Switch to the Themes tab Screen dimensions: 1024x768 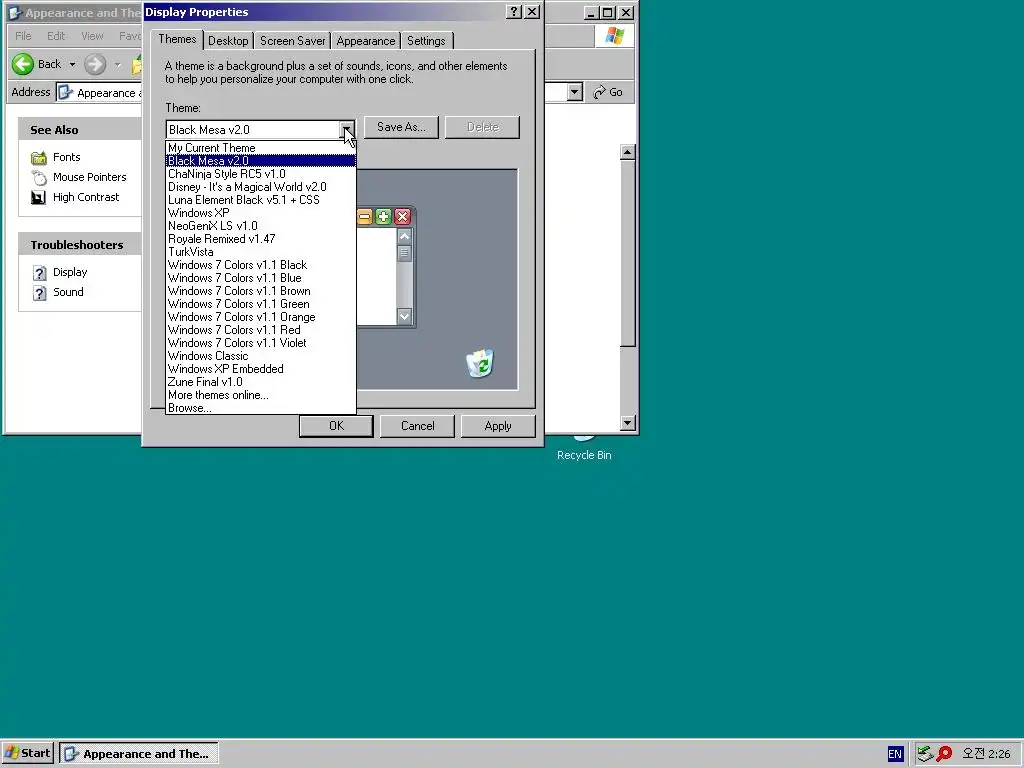177,39
